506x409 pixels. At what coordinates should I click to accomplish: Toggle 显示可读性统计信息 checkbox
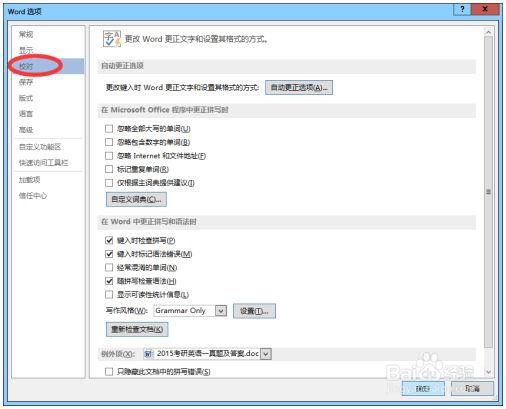click(109, 295)
